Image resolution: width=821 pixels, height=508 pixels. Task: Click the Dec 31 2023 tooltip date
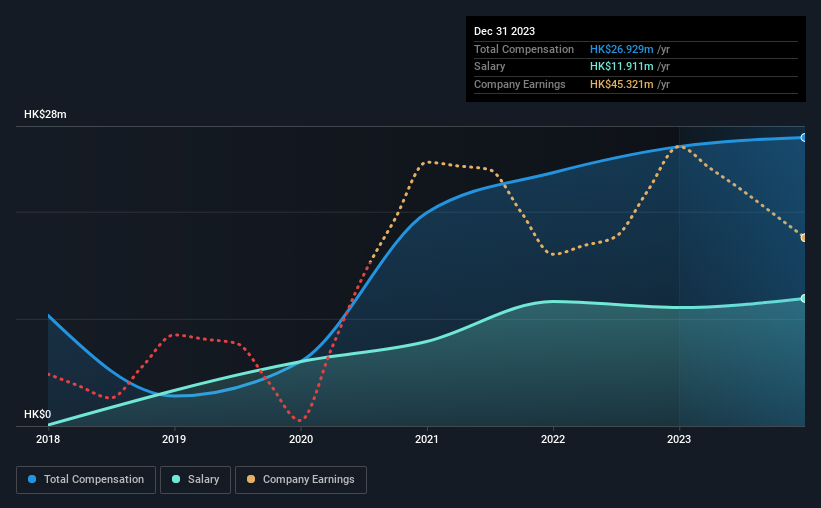click(504, 31)
